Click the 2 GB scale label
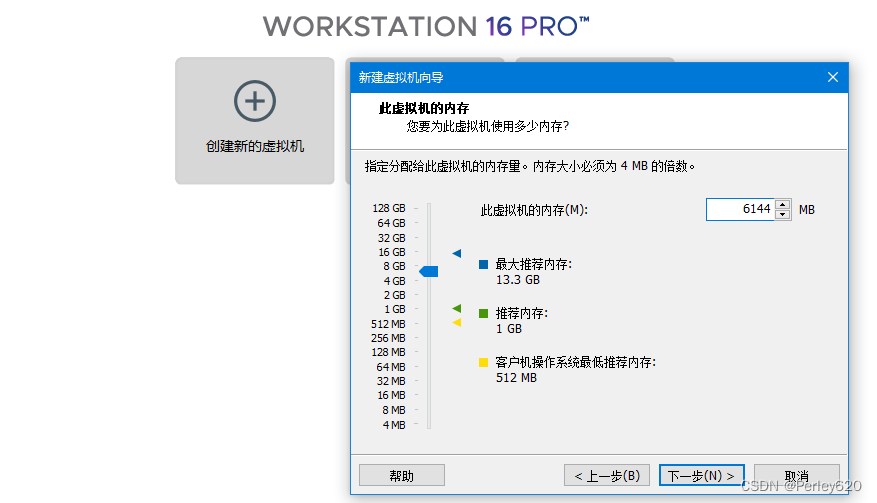Screen dimensions: 877x503 (x=394, y=295)
